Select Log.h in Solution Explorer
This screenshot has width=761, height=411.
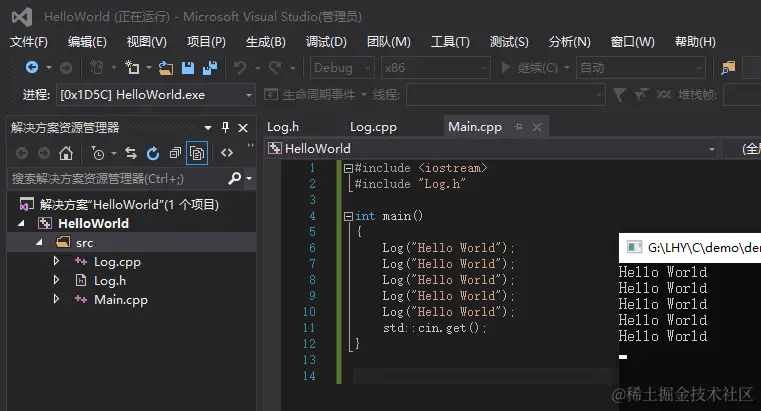(x=110, y=280)
